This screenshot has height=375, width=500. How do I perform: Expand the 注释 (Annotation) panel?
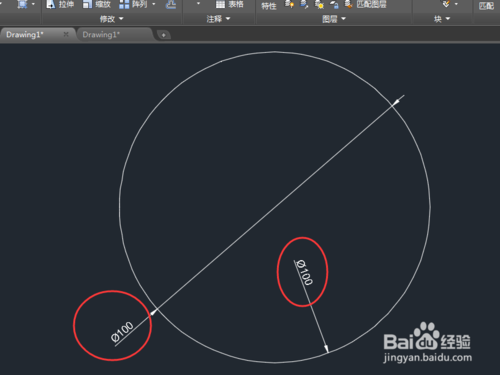(218, 19)
